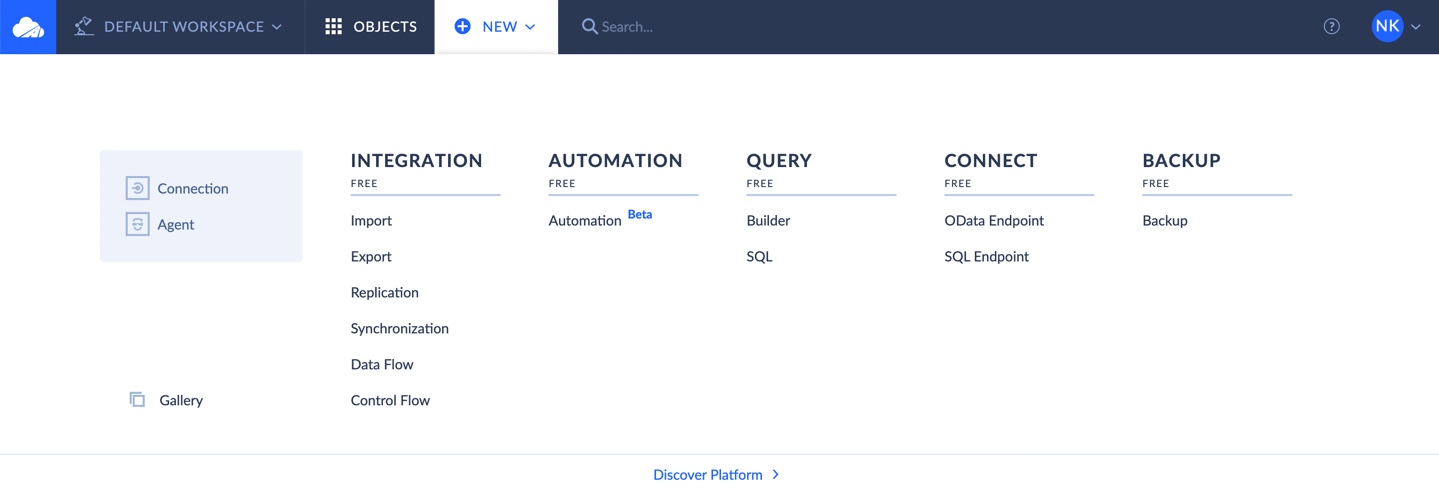Choose SQL Endpoint under Connect
The width and height of the screenshot is (1439, 490).
(986, 256)
